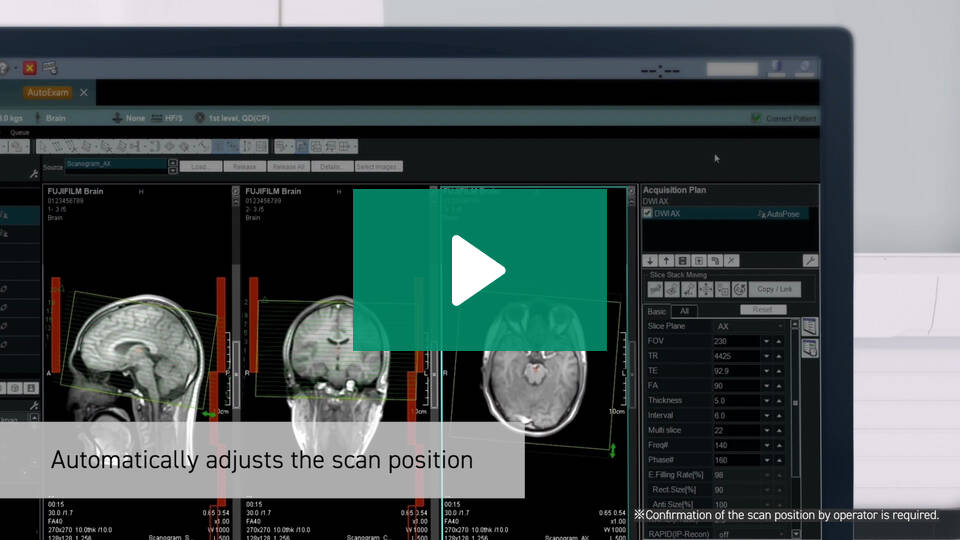960x540 pixels.
Task: Increase the TR value with up arrow
Action: [x=779, y=356]
